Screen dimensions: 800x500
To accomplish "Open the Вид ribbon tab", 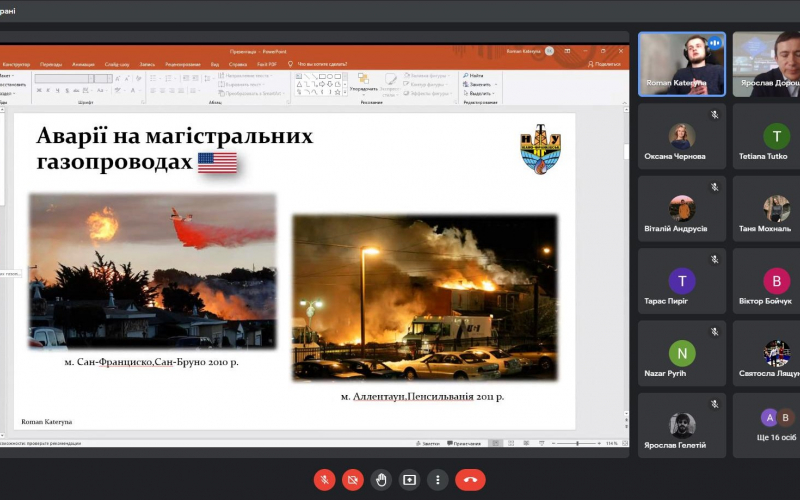I will click(x=215, y=64).
